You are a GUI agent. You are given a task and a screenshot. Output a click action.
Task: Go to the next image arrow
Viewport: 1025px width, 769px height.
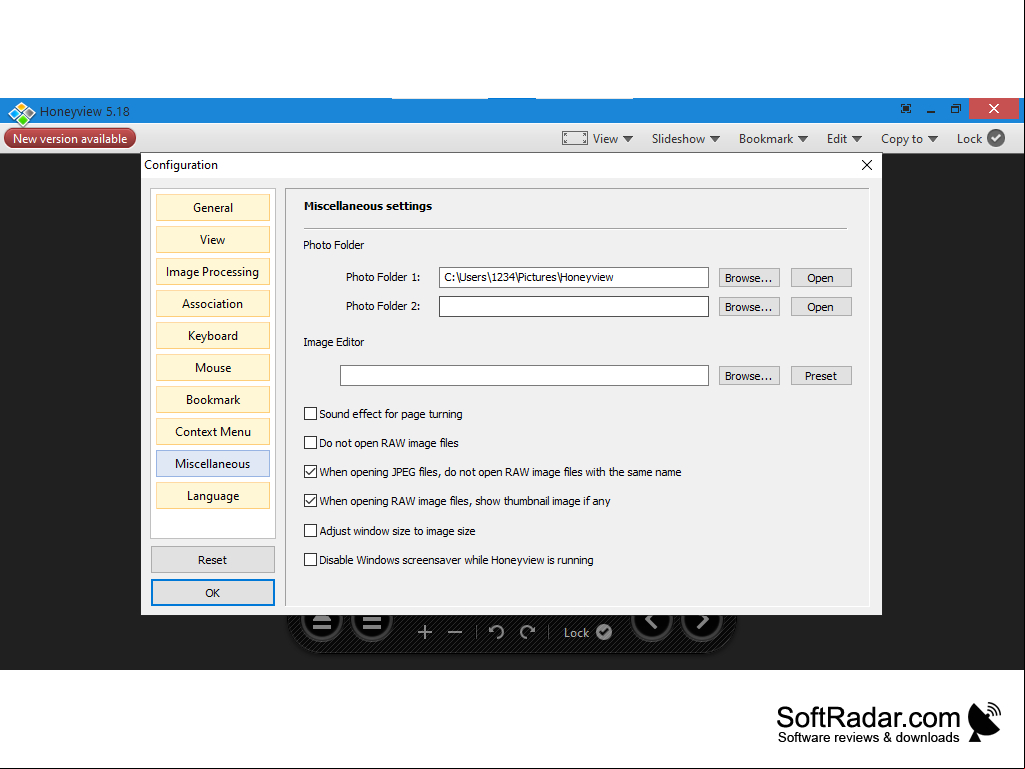[702, 623]
